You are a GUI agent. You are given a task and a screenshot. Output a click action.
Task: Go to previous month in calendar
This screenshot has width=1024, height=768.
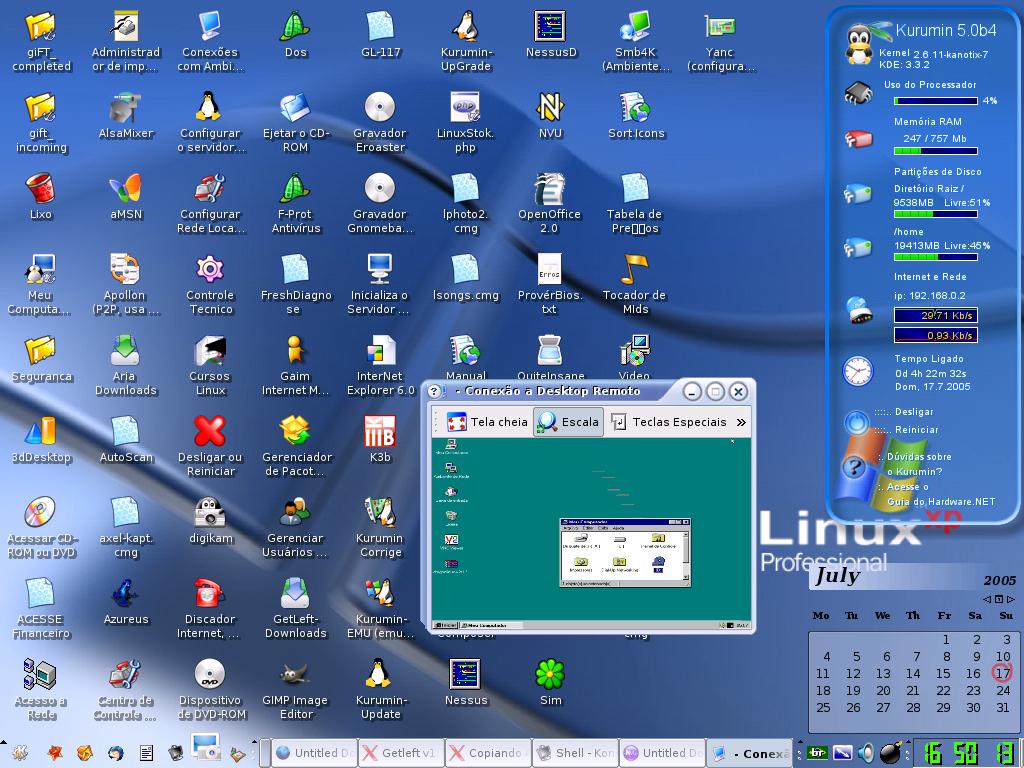pos(987,599)
